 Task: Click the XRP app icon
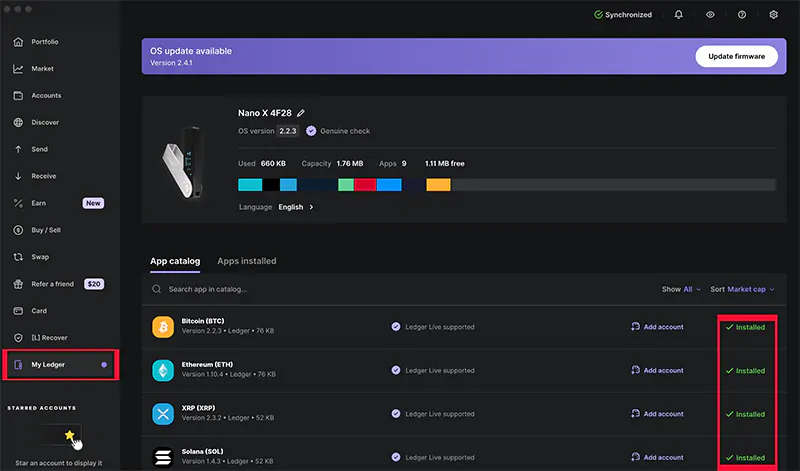[164, 413]
